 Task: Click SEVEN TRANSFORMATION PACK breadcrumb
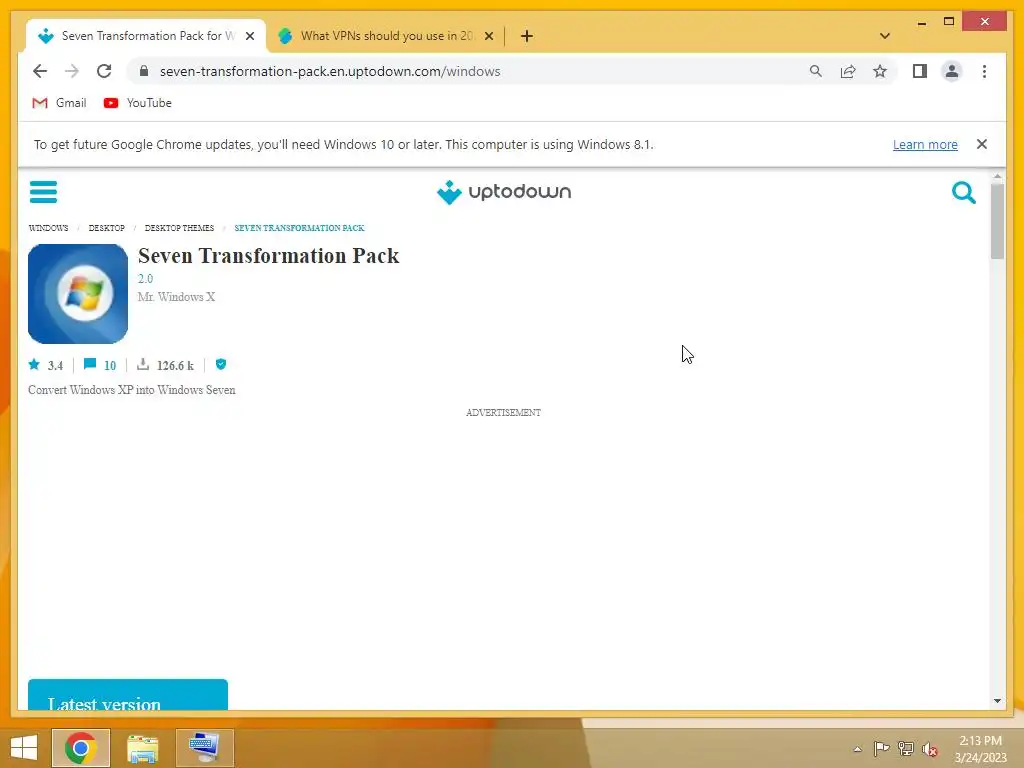point(299,228)
